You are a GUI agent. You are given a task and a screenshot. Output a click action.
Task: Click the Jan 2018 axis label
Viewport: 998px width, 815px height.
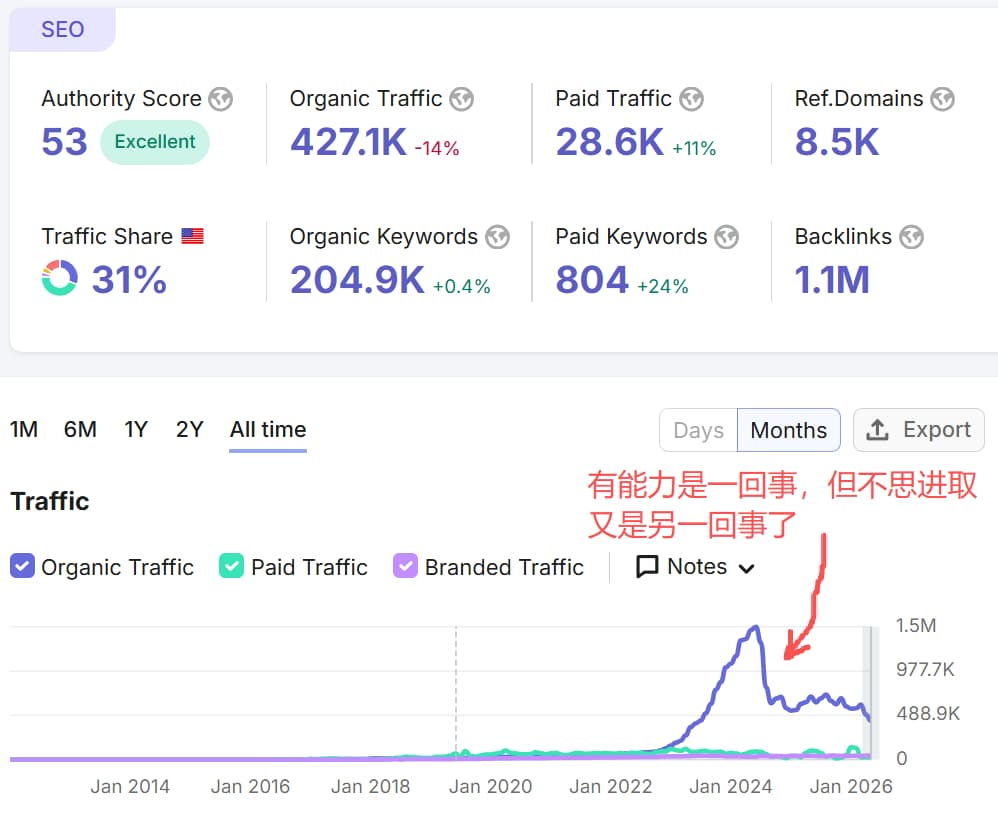coord(370,787)
